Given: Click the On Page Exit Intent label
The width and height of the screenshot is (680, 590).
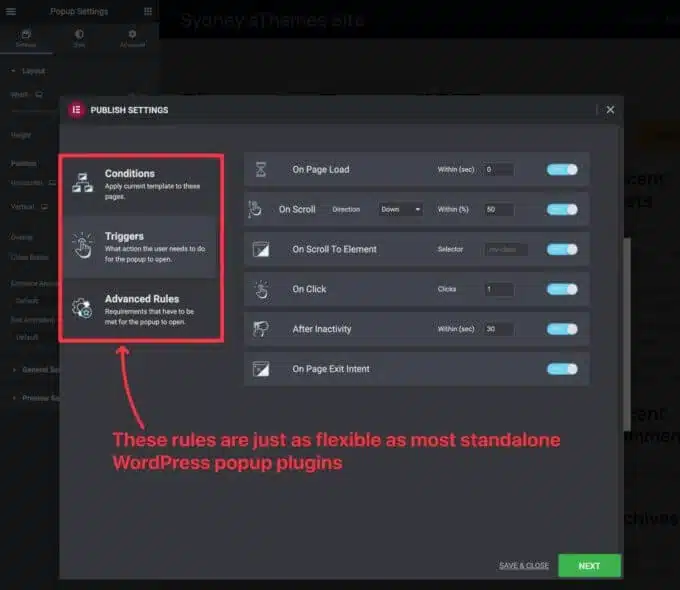Looking at the screenshot, I should click(x=331, y=369).
